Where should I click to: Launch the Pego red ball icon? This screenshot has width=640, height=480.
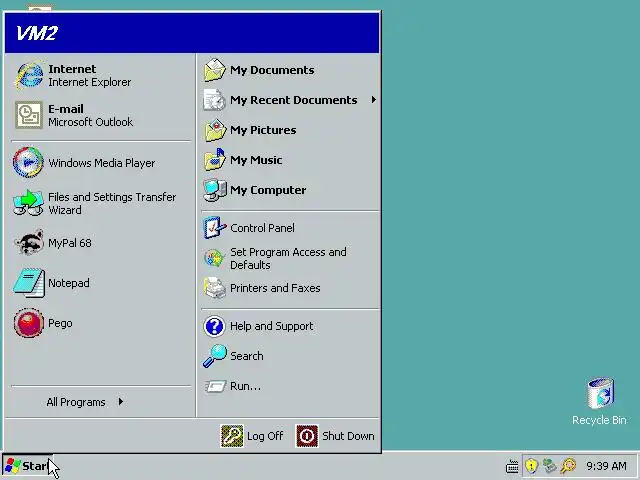(x=29, y=322)
